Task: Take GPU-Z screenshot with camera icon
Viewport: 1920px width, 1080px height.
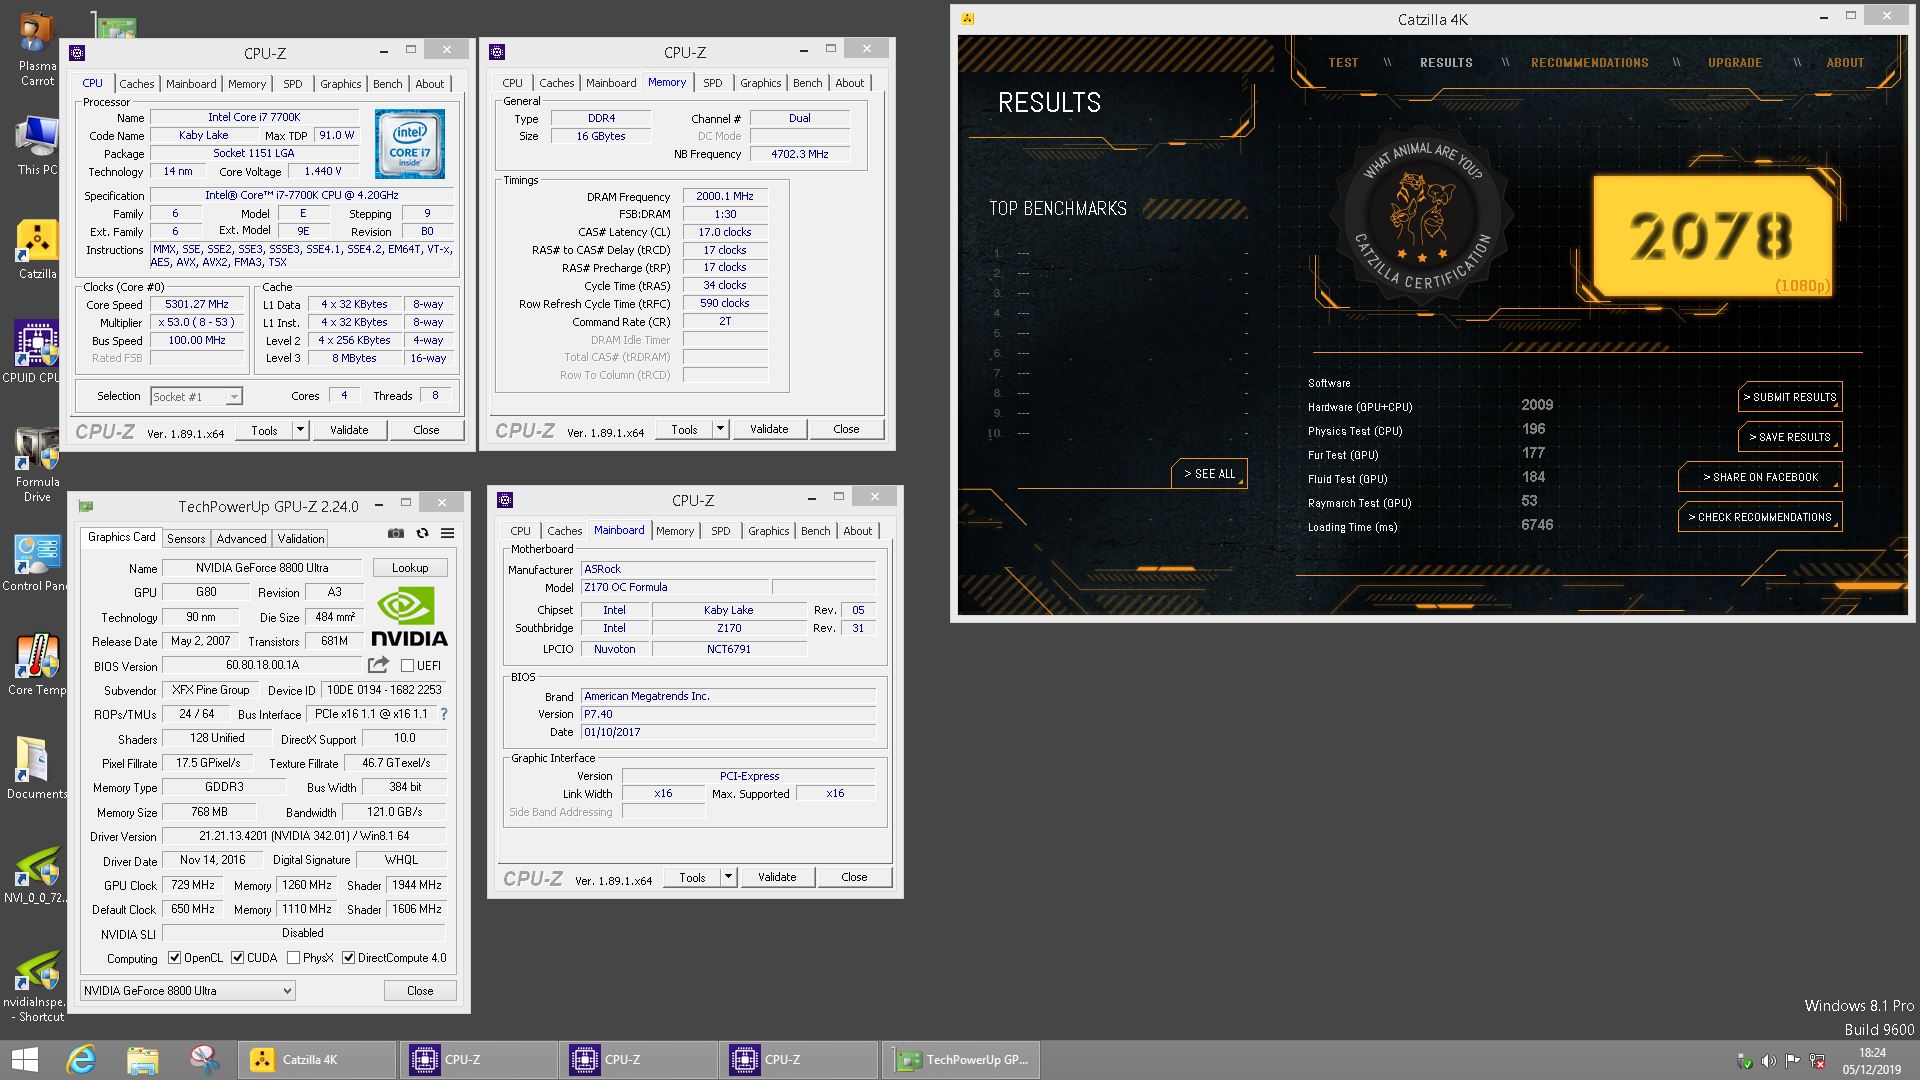Action: click(x=396, y=533)
